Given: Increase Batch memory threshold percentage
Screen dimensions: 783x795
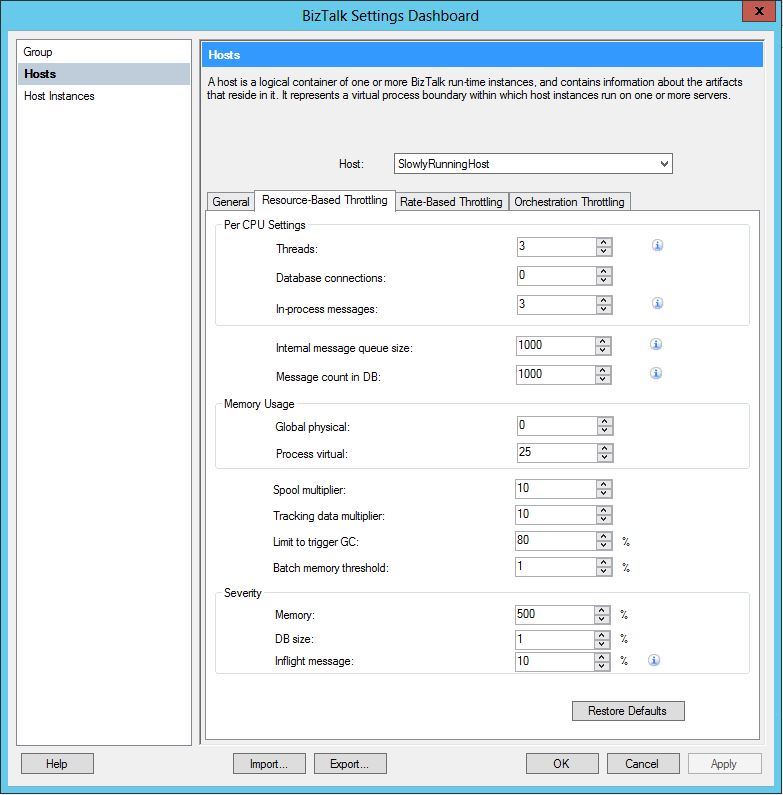Looking at the screenshot, I should [x=603, y=562].
